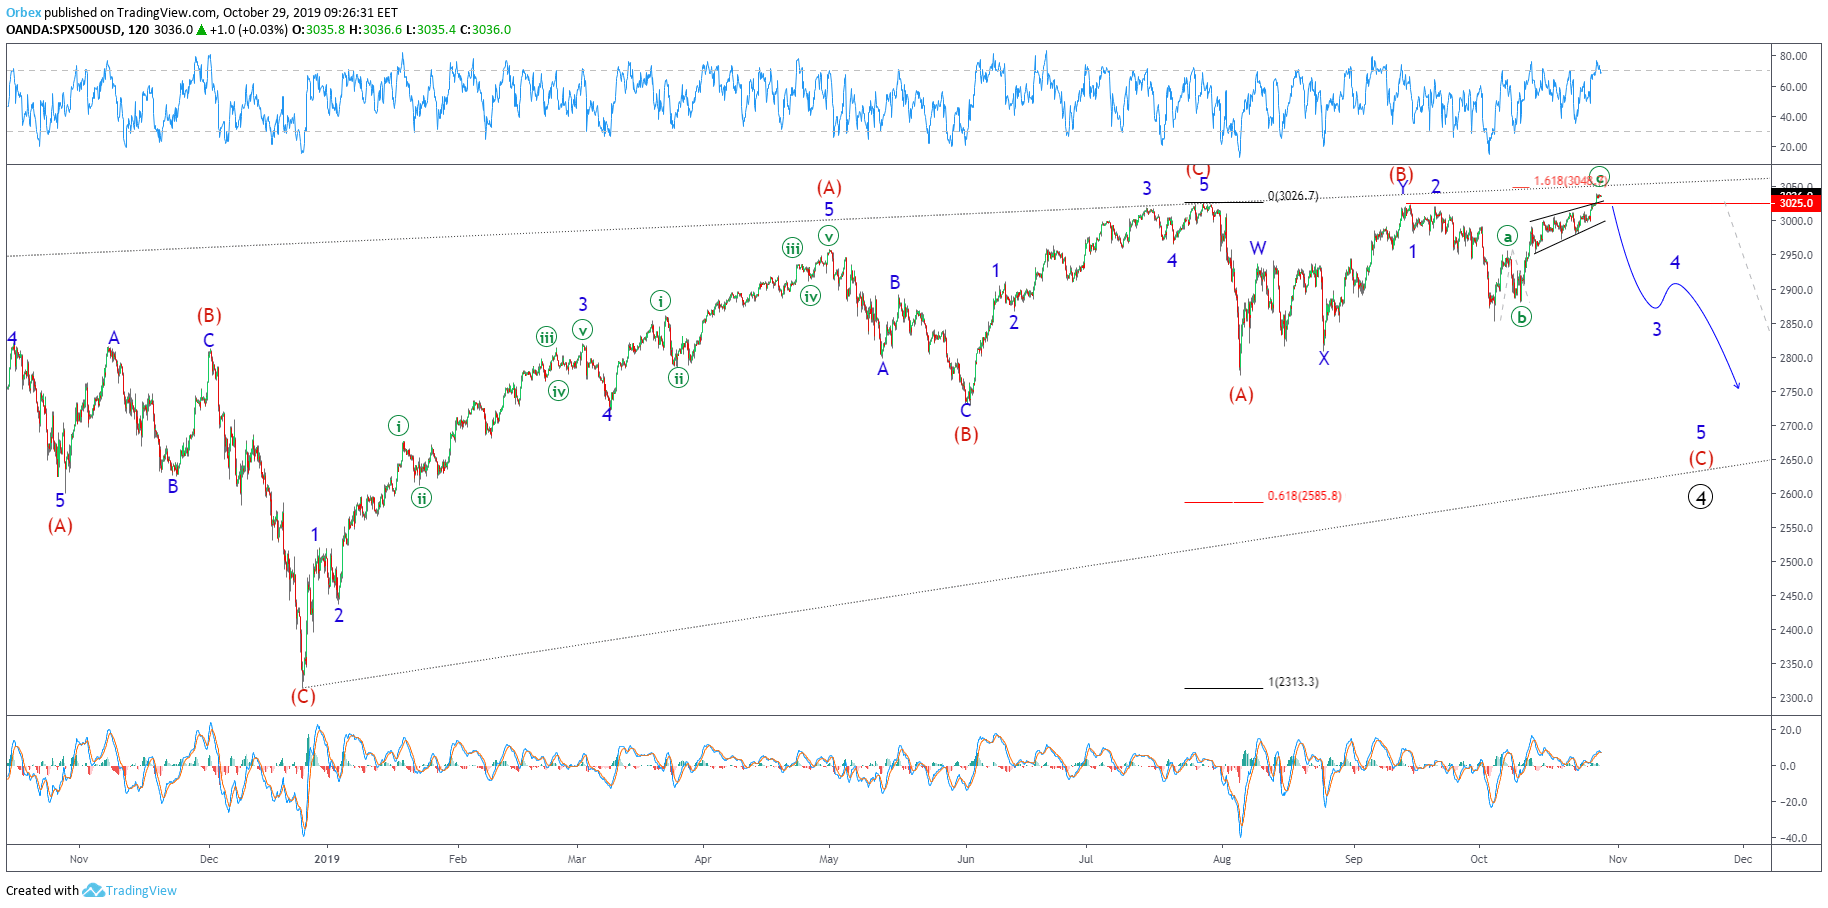The height and width of the screenshot is (908, 1828).
Task: Click the red 3025.0 price tag
Action: coord(1797,203)
